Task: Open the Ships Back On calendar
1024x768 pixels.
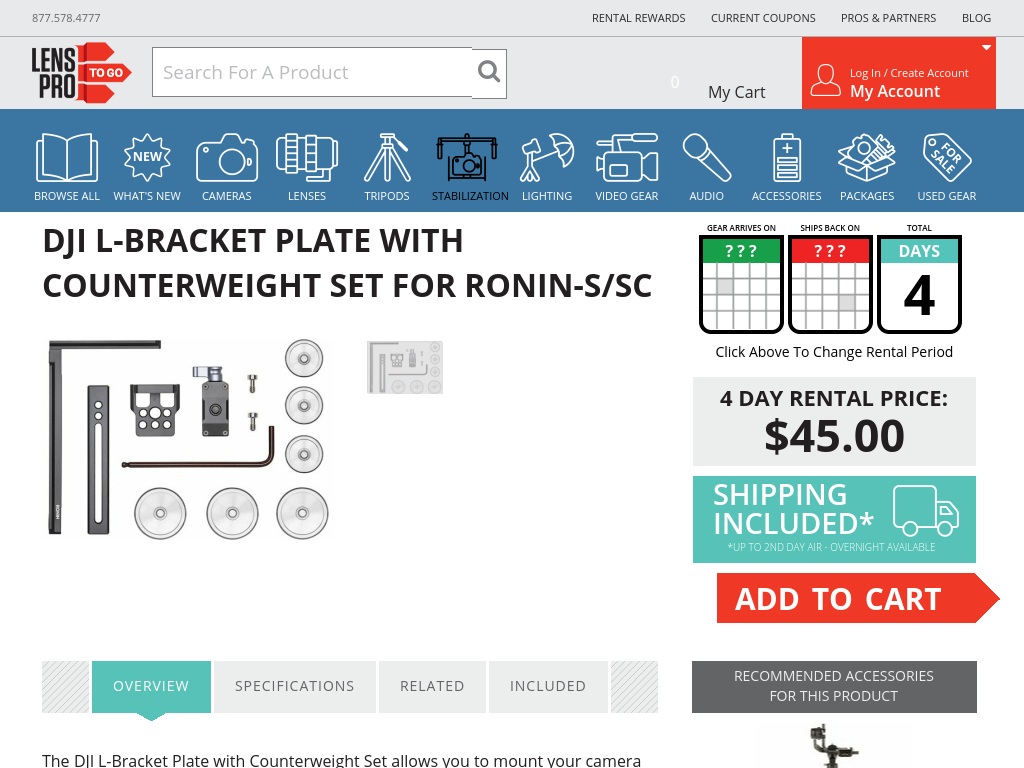Action: point(830,284)
